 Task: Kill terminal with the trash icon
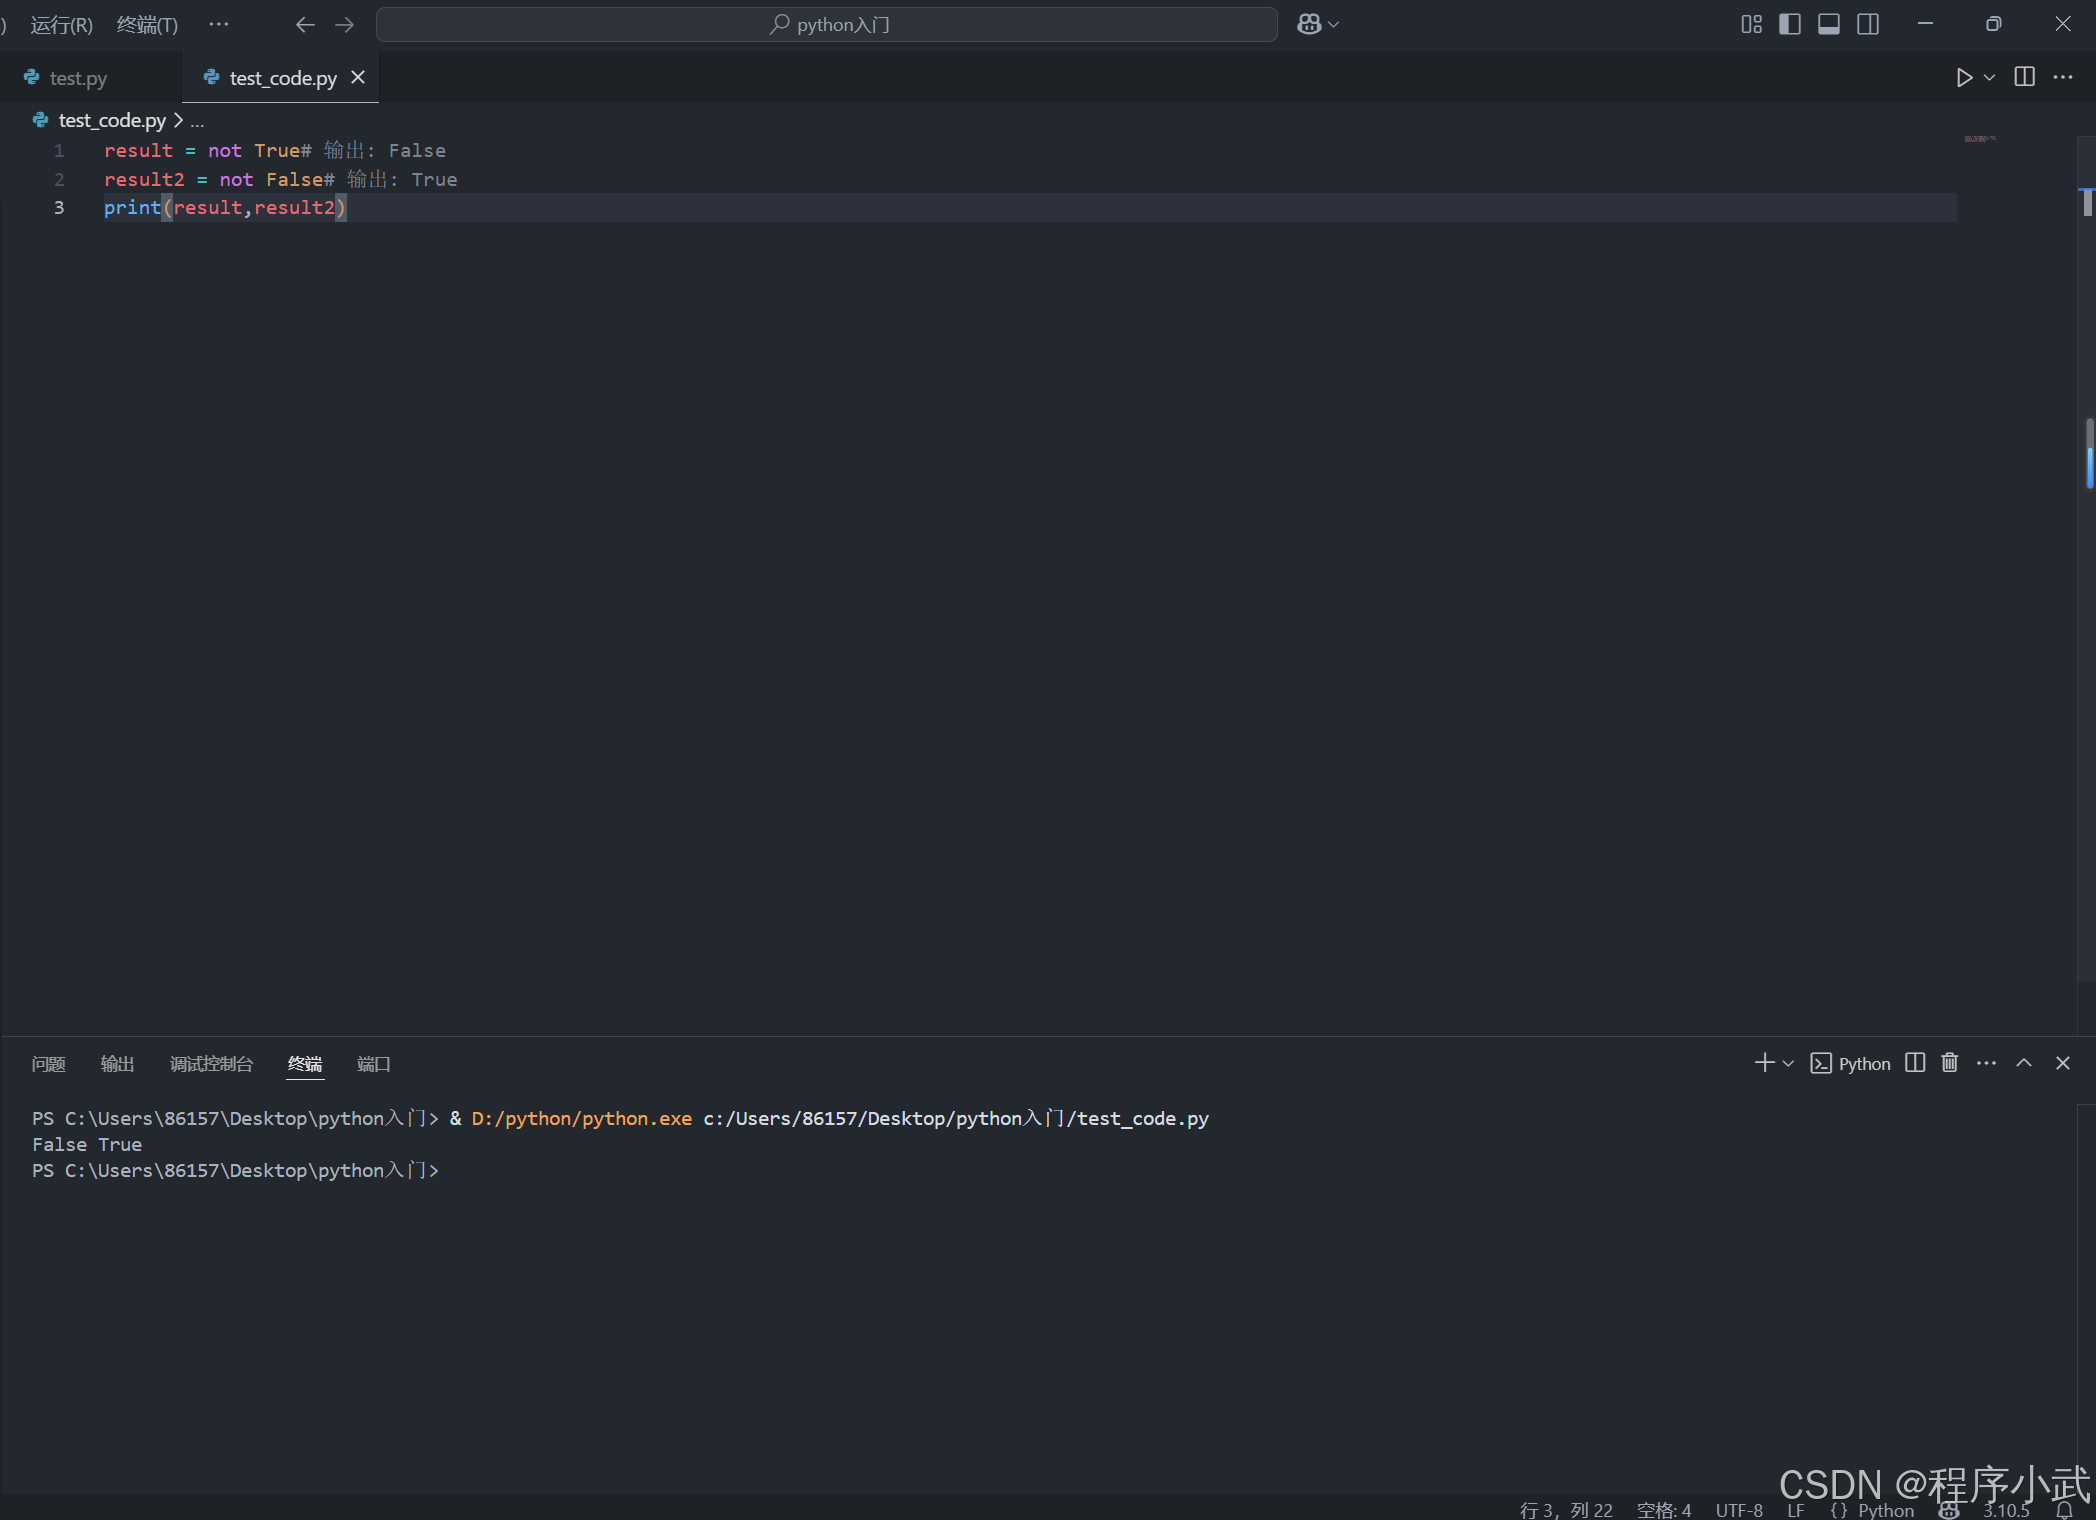click(1949, 1063)
